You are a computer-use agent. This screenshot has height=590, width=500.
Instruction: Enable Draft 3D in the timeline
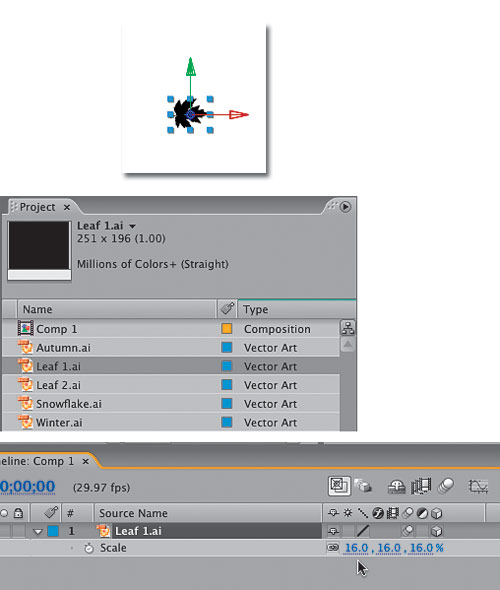pos(363,486)
